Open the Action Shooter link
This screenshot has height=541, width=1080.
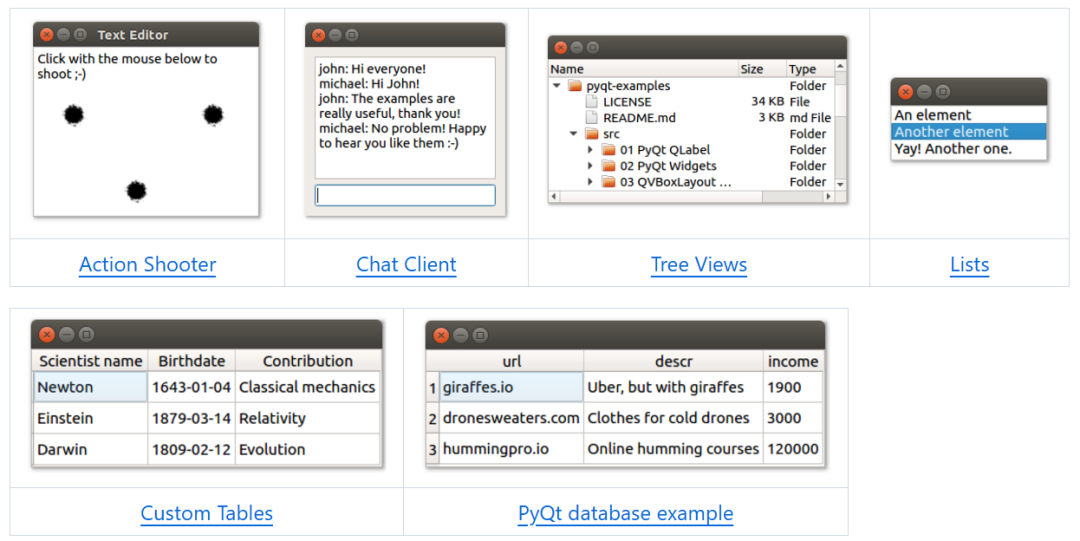click(147, 265)
